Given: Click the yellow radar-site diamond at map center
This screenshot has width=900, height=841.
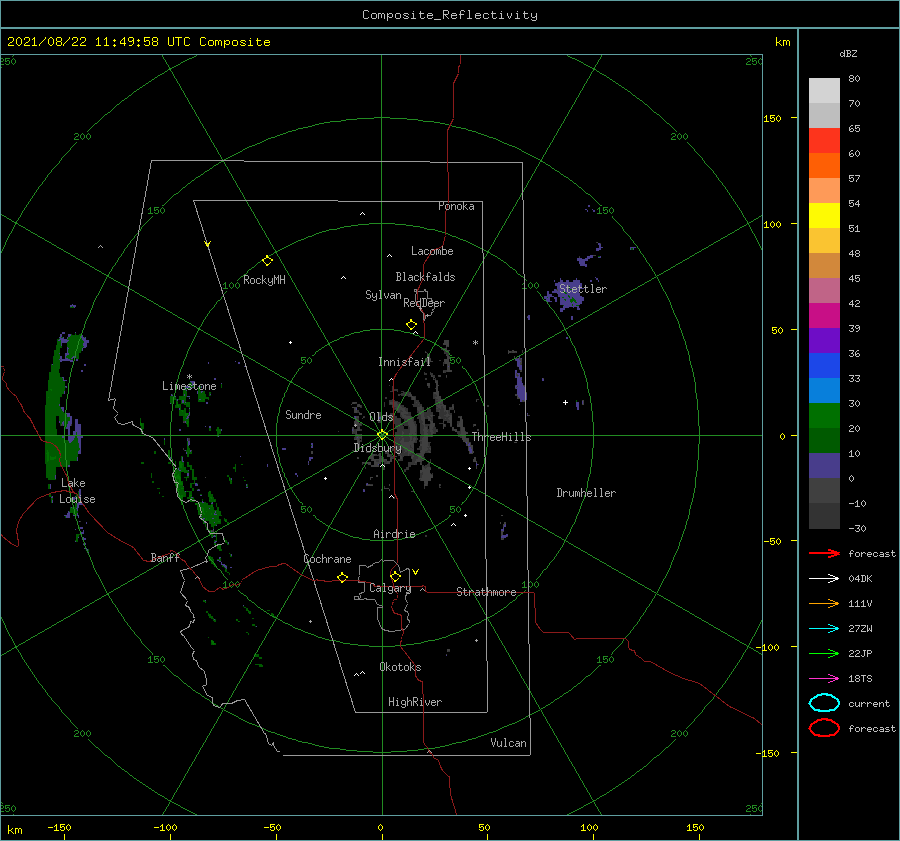Looking at the screenshot, I should point(382,435).
